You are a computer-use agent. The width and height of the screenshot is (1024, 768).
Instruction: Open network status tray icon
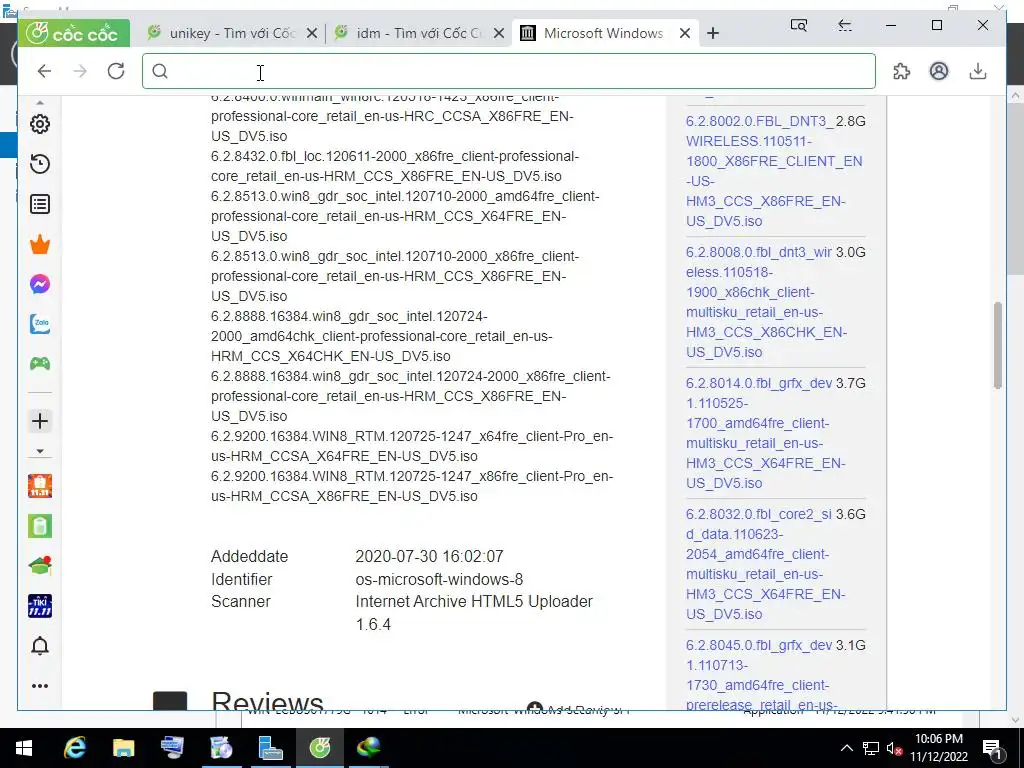[871, 748]
